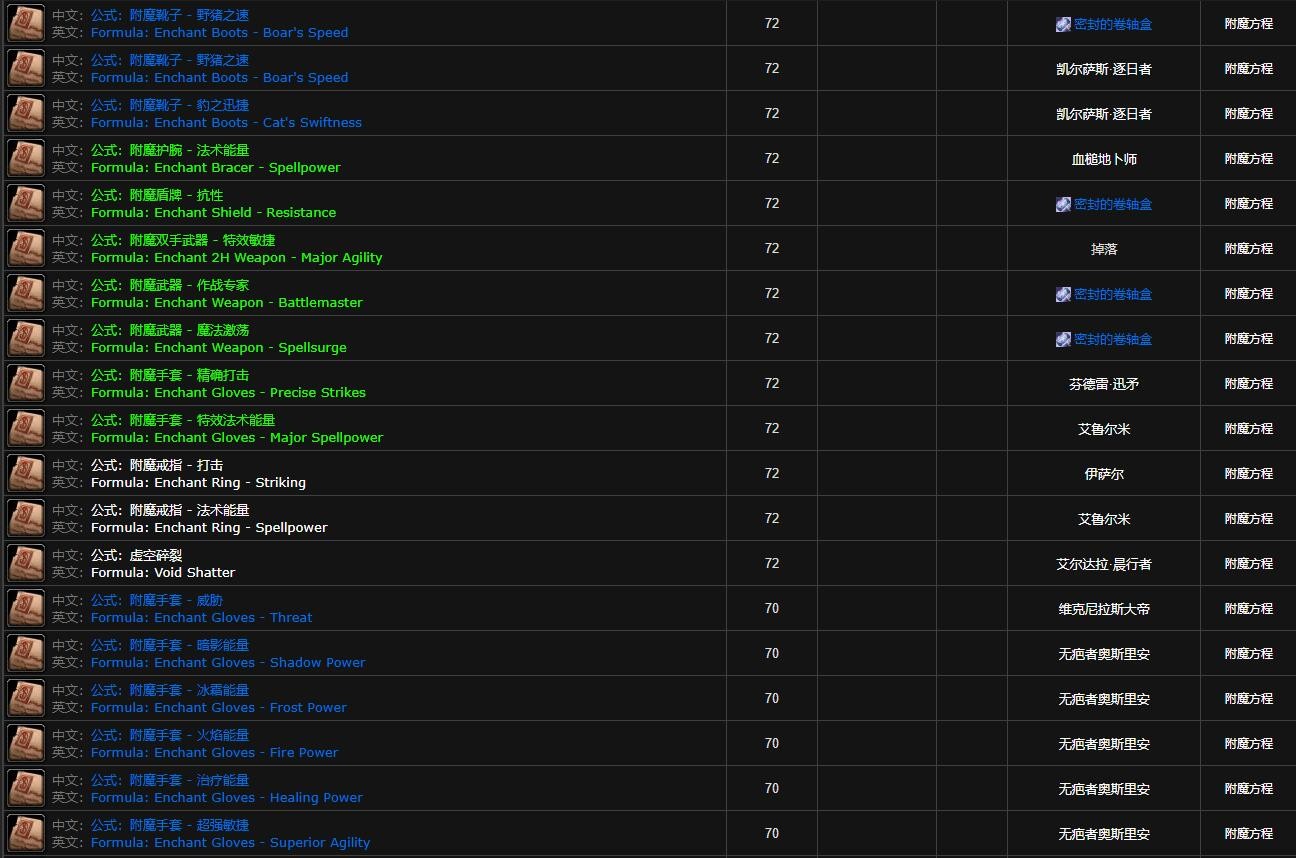Click the small box icon in the Spellsurge row
Screen dimensions: 1296x858
point(1063,339)
